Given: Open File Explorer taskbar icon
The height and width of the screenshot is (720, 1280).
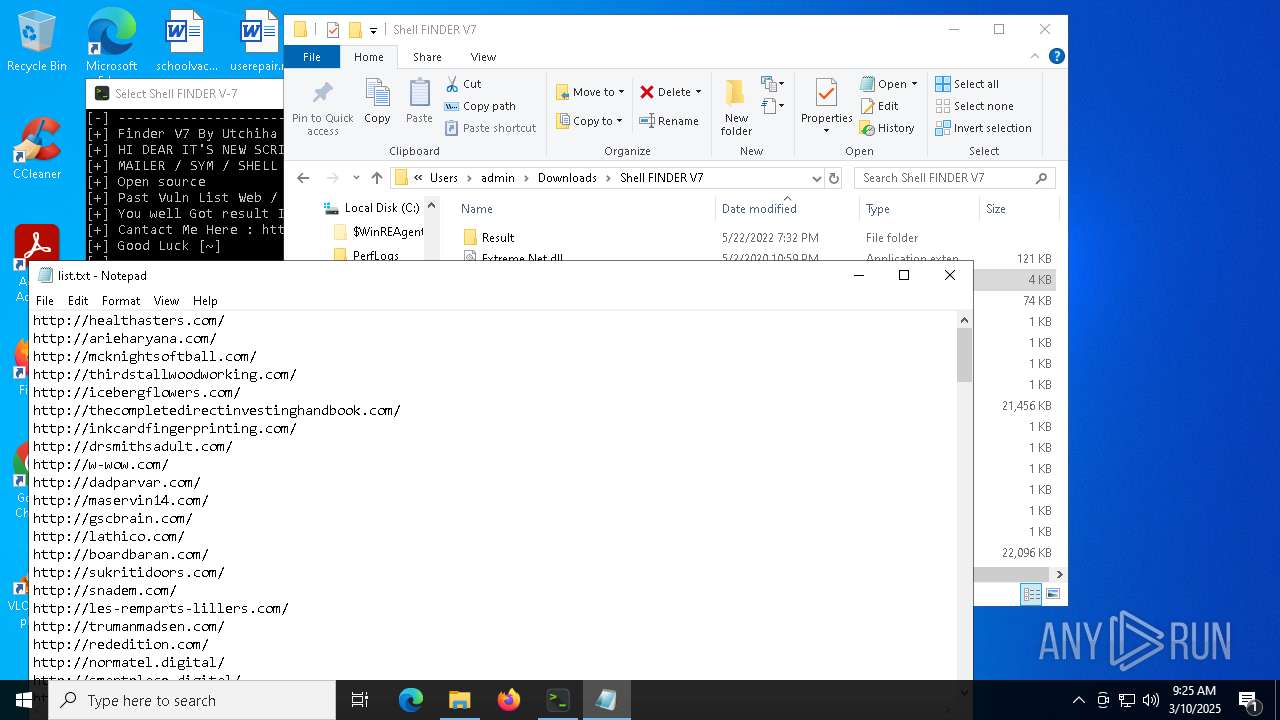Looking at the screenshot, I should tap(460, 700).
